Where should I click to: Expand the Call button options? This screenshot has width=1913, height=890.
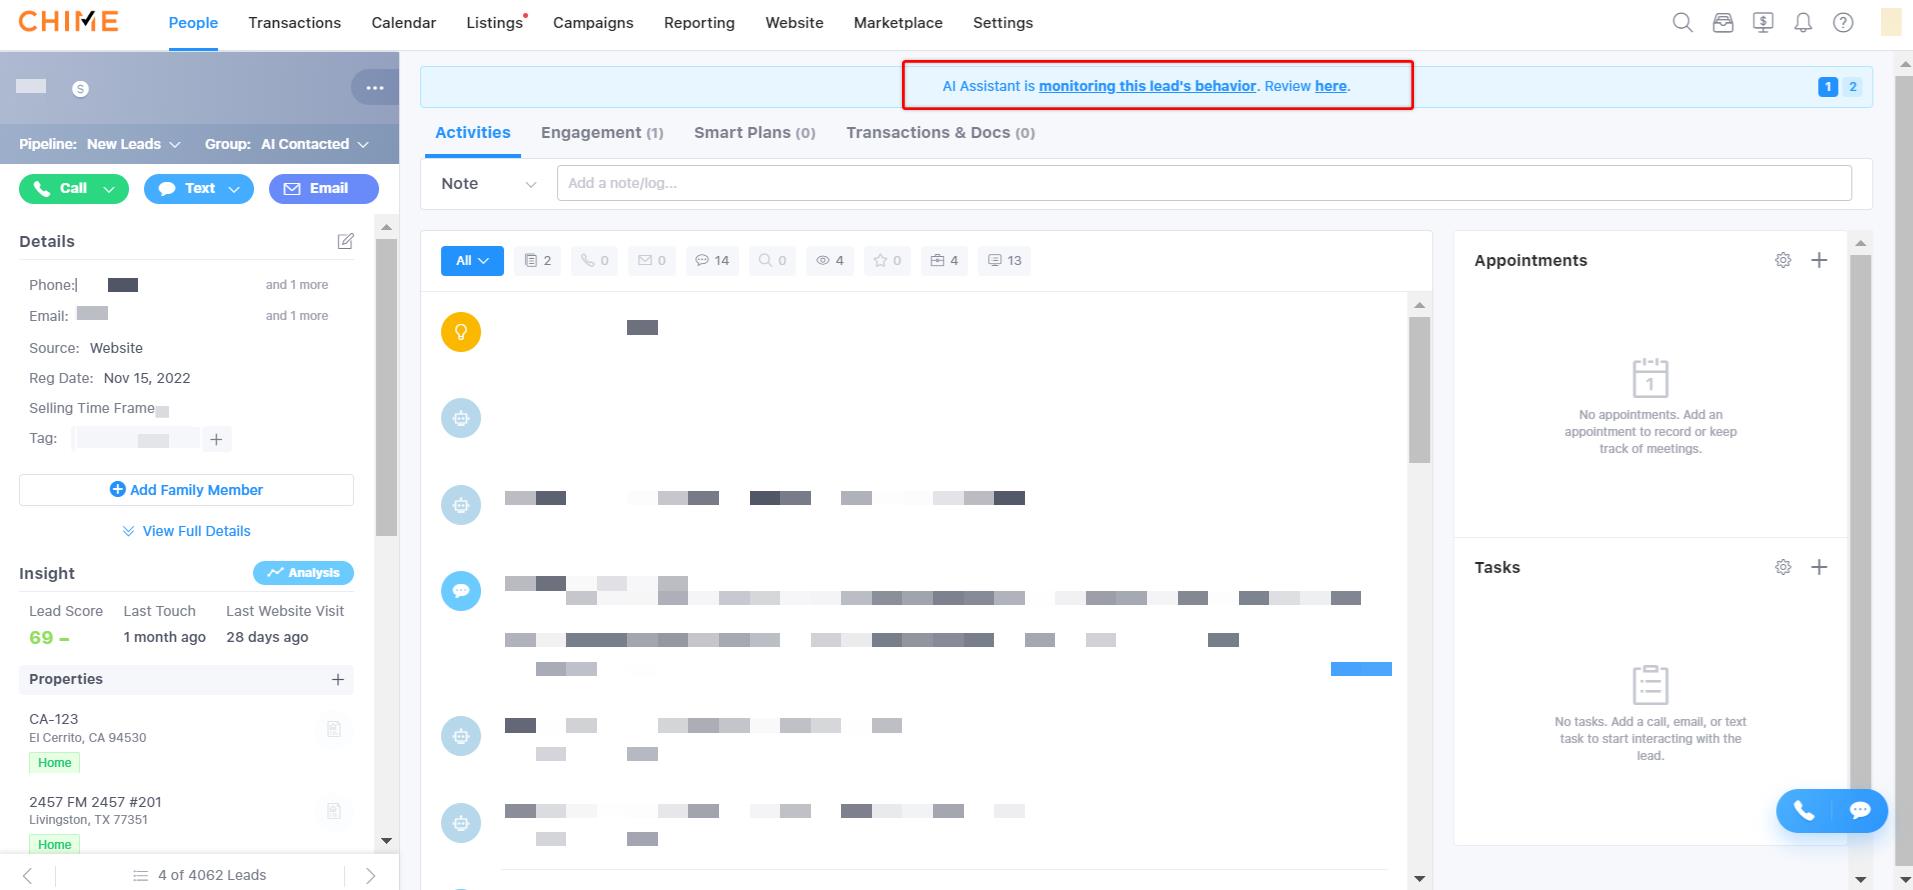[x=109, y=189]
